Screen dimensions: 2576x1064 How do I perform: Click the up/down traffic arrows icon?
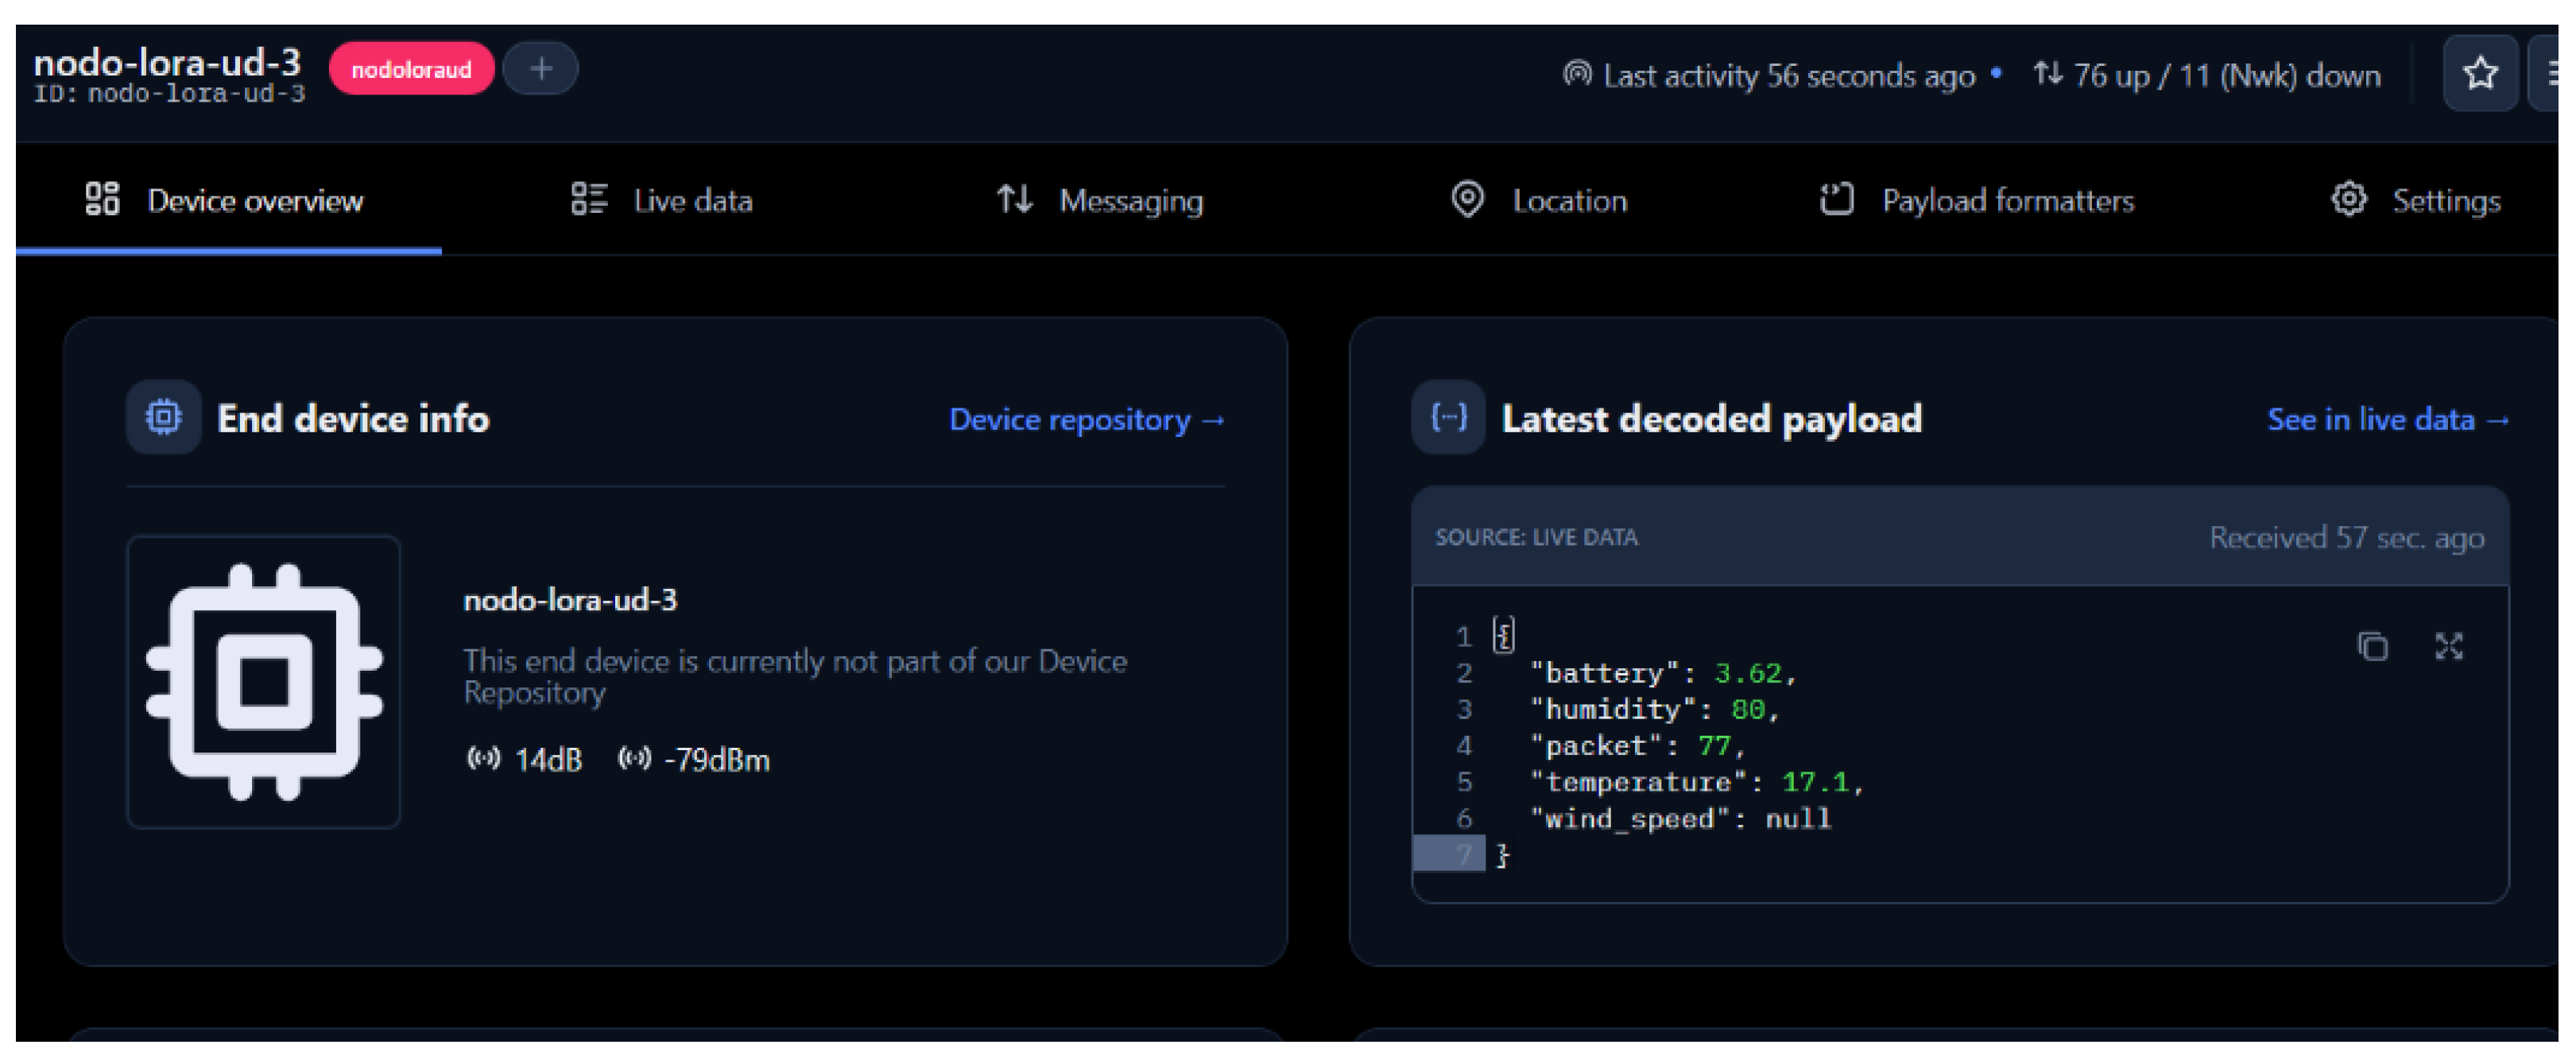(x=2047, y=74)
